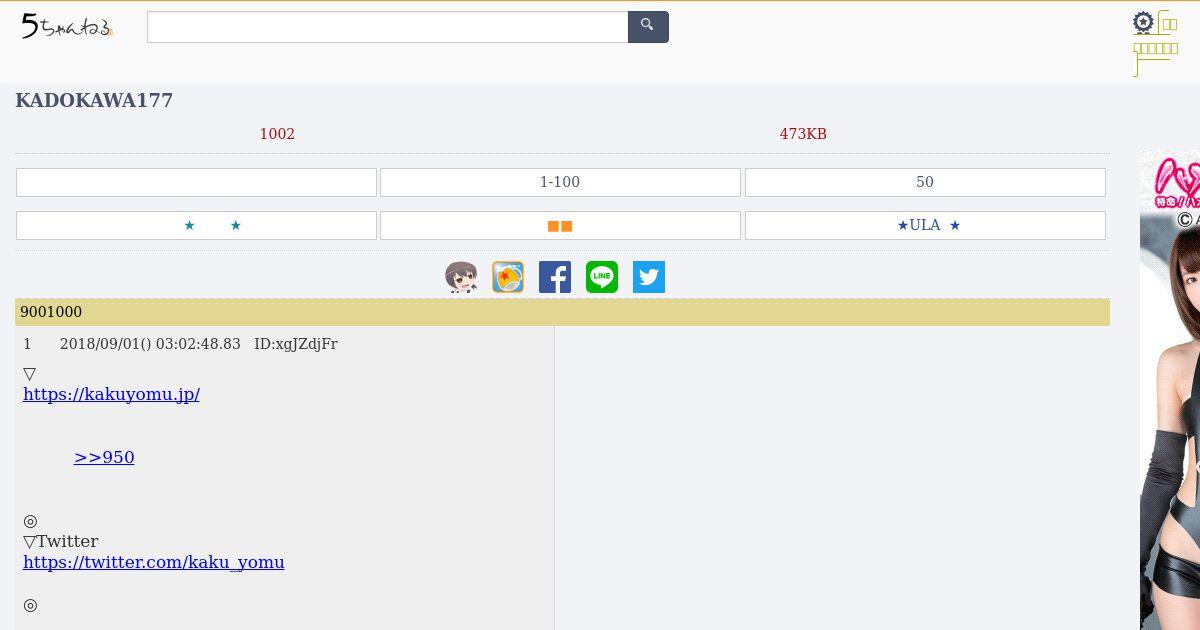Click the orange squares button
Image resolution: width=1200 pixels, height=630 pixels.
pos(560,225)
